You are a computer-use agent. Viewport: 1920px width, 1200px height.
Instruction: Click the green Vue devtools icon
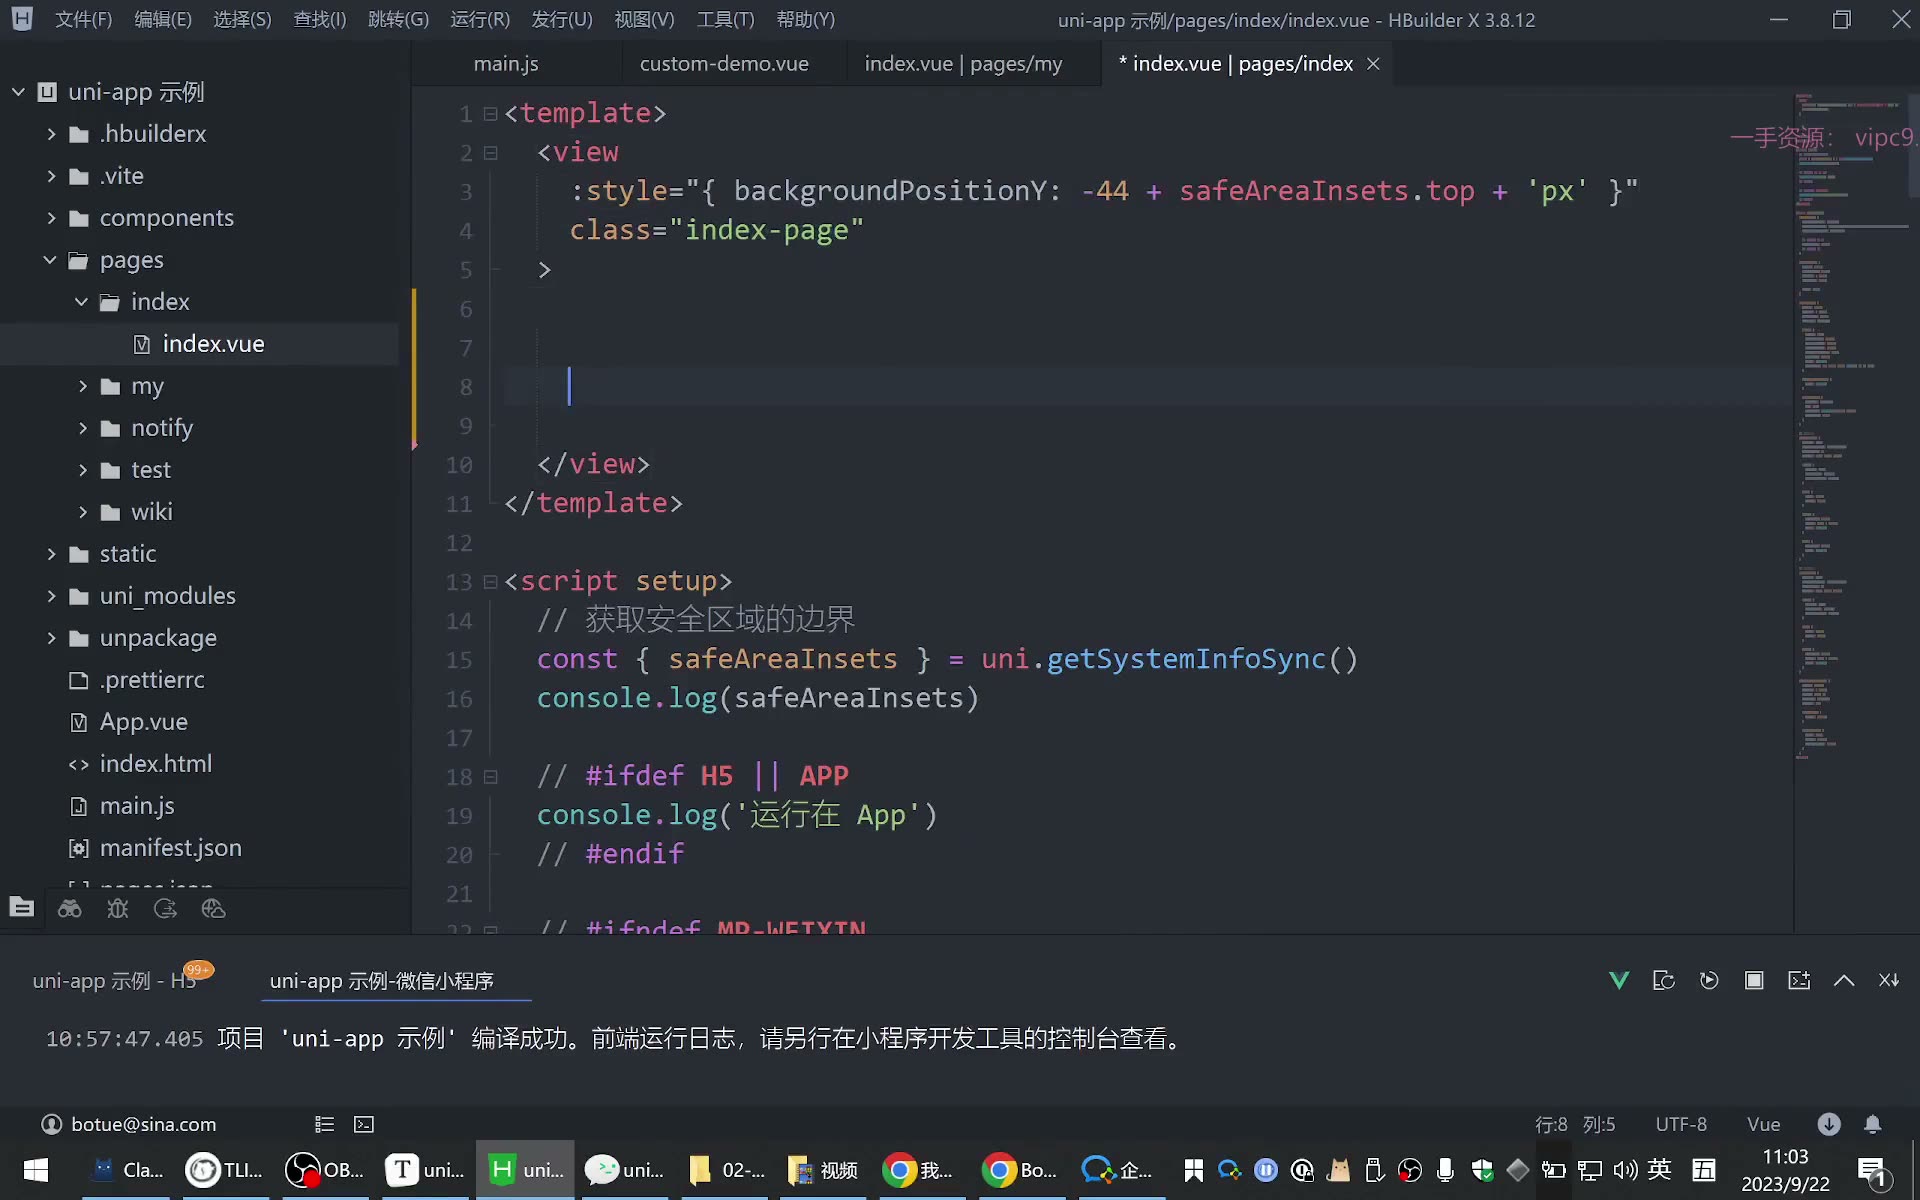pos(1619,980)
